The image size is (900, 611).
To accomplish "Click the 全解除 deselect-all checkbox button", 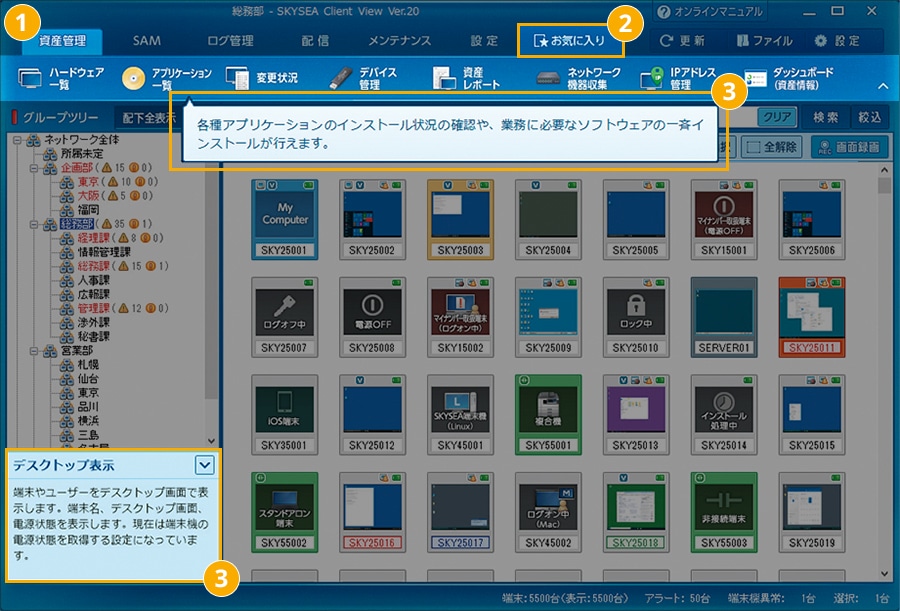I will [x=772, y=147].
